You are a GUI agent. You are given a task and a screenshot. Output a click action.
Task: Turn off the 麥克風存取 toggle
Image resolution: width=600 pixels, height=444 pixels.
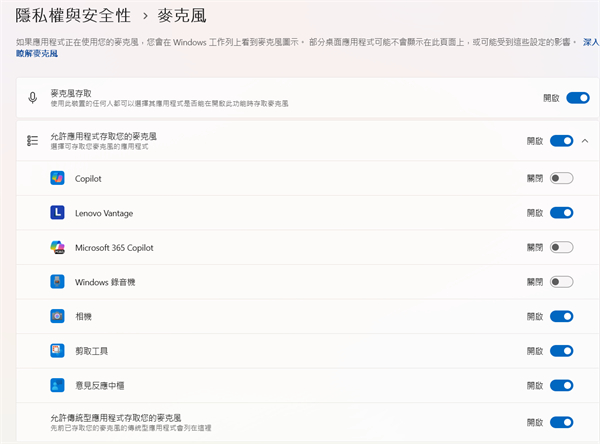pos(577,98)
